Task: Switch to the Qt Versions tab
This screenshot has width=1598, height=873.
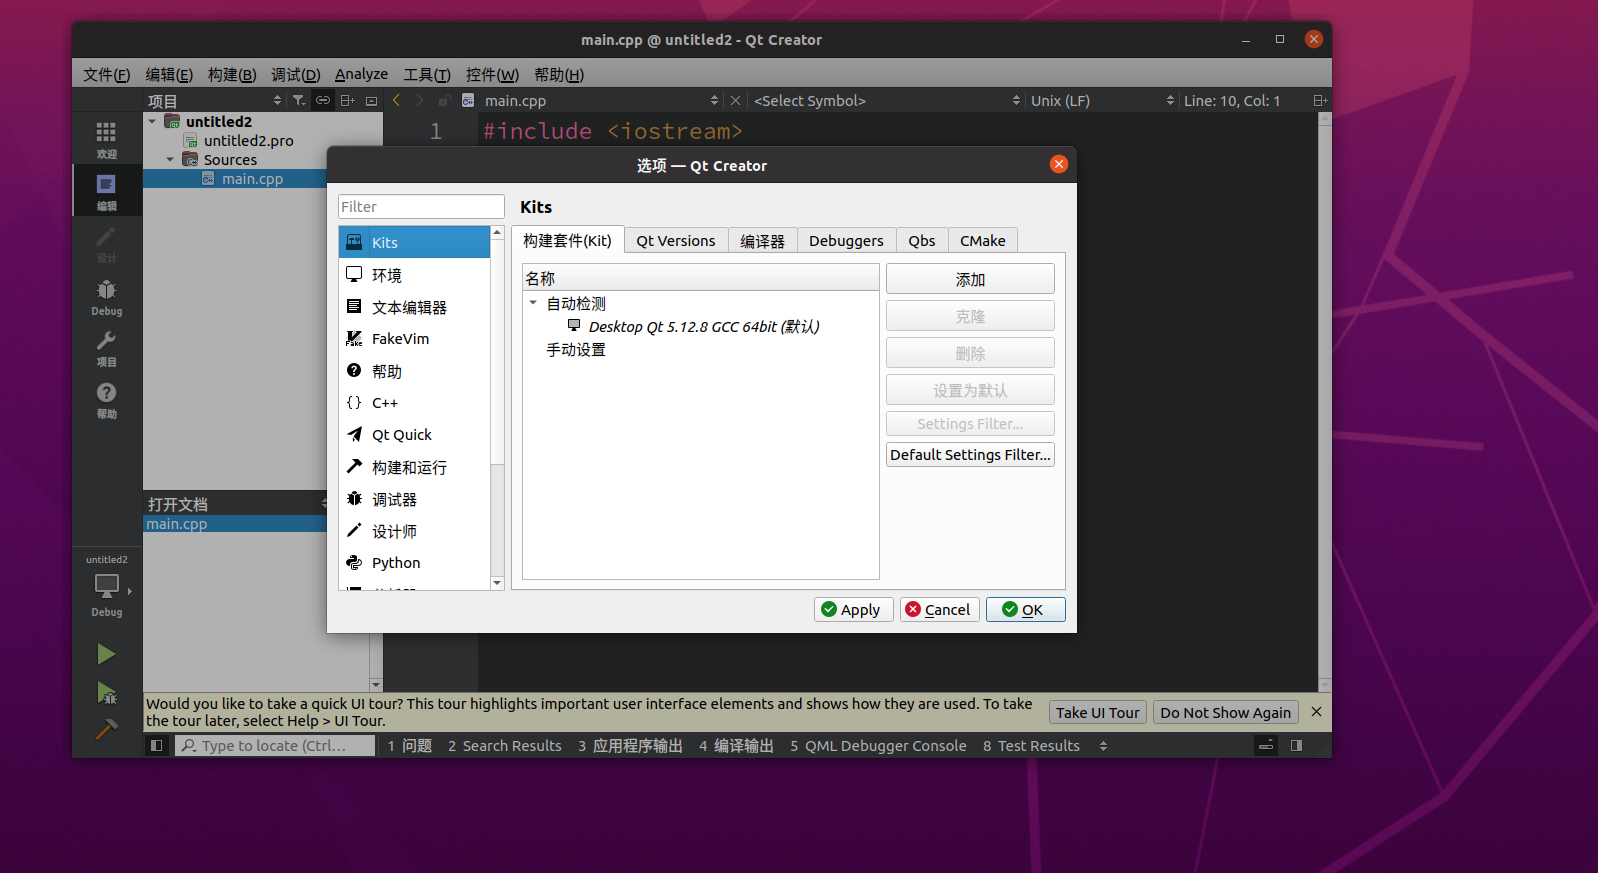Action: (x=676, y=240)
